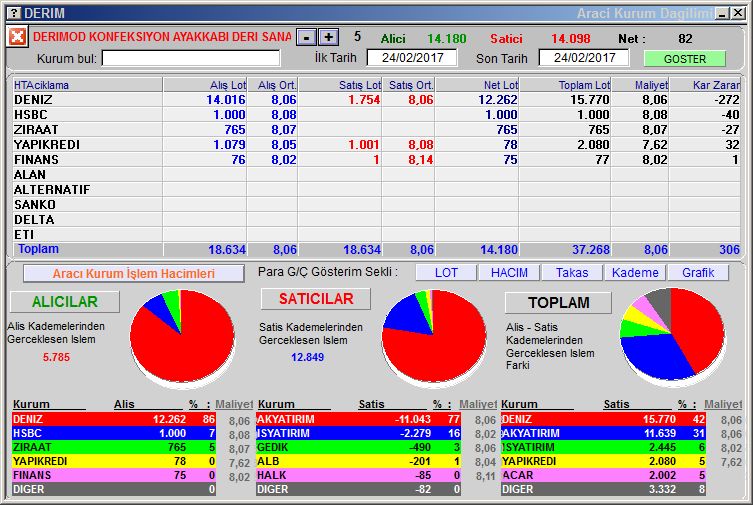Select the FINANS row in top table
The height and width of the screenshot is (505, 753).
(376, 159)
